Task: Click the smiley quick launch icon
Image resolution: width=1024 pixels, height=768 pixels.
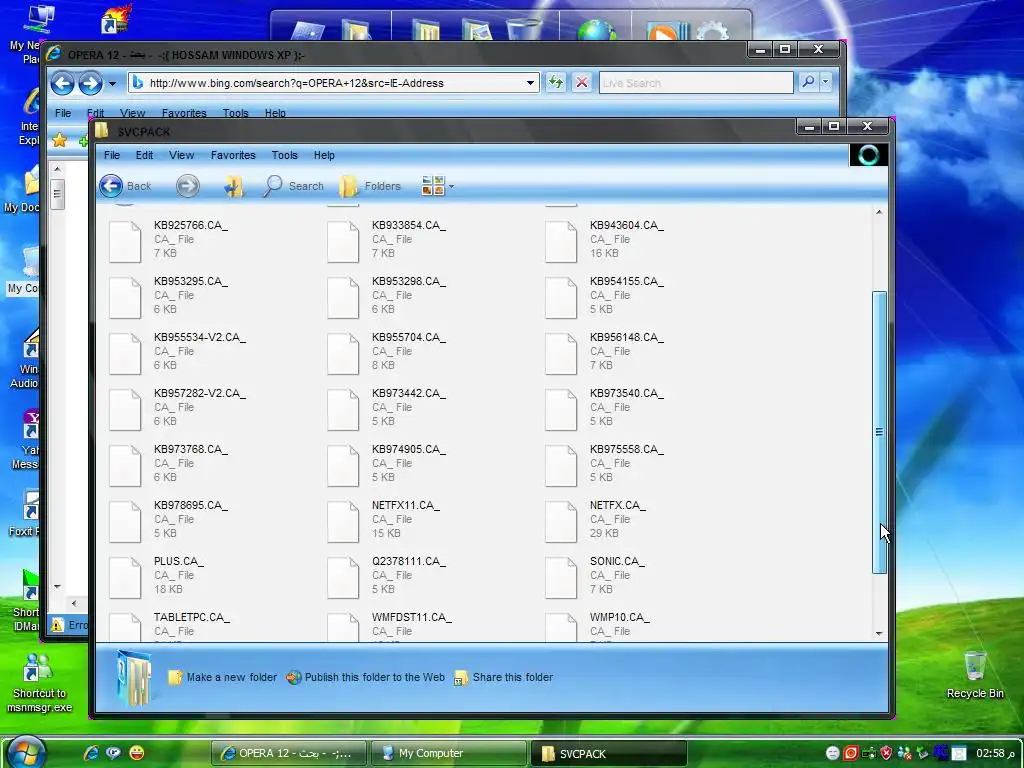Action: [x=136, y=752]
